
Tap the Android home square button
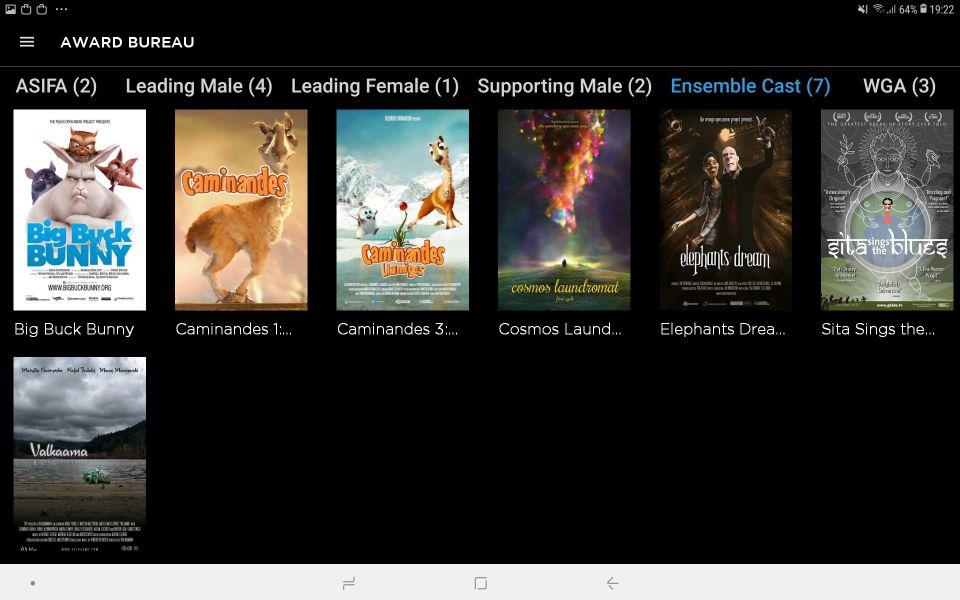pos(481,583)
